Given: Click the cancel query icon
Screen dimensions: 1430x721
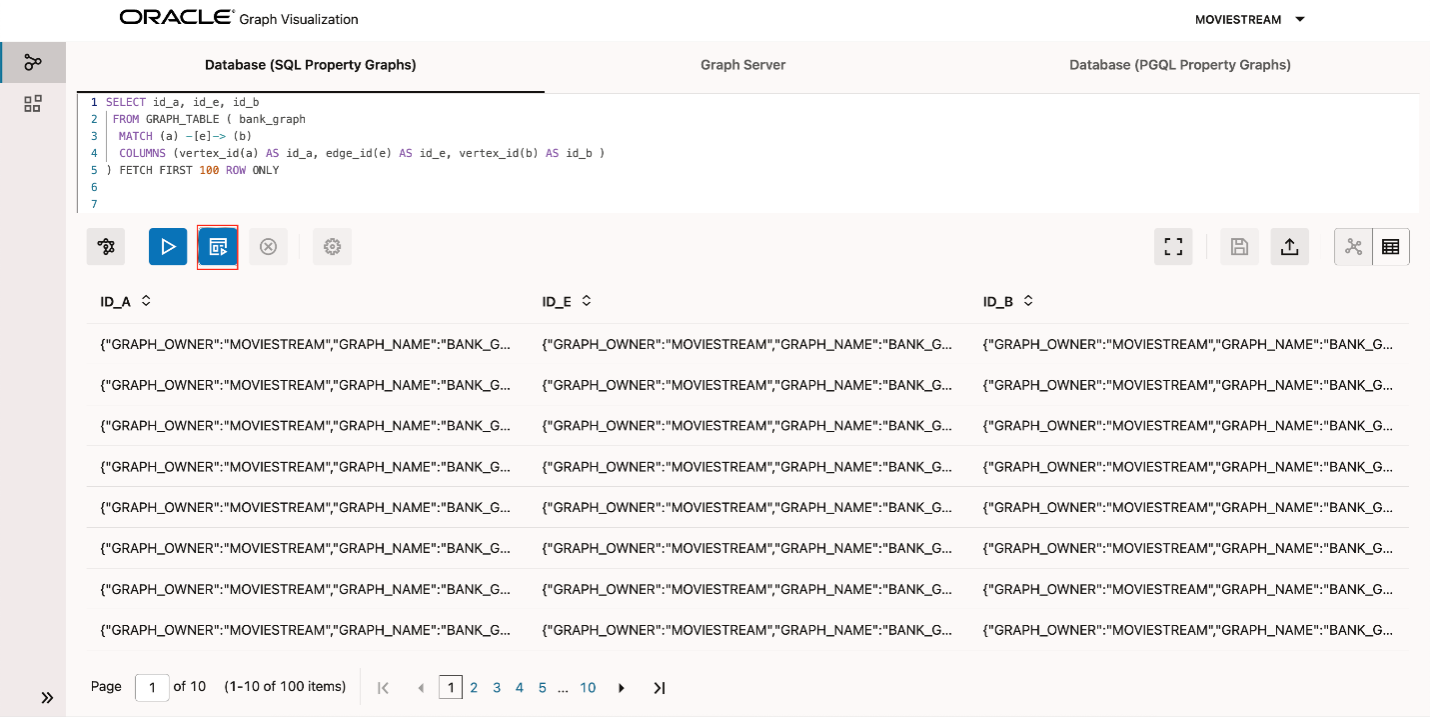Looking at the screenshot, I should click(268, 246).
